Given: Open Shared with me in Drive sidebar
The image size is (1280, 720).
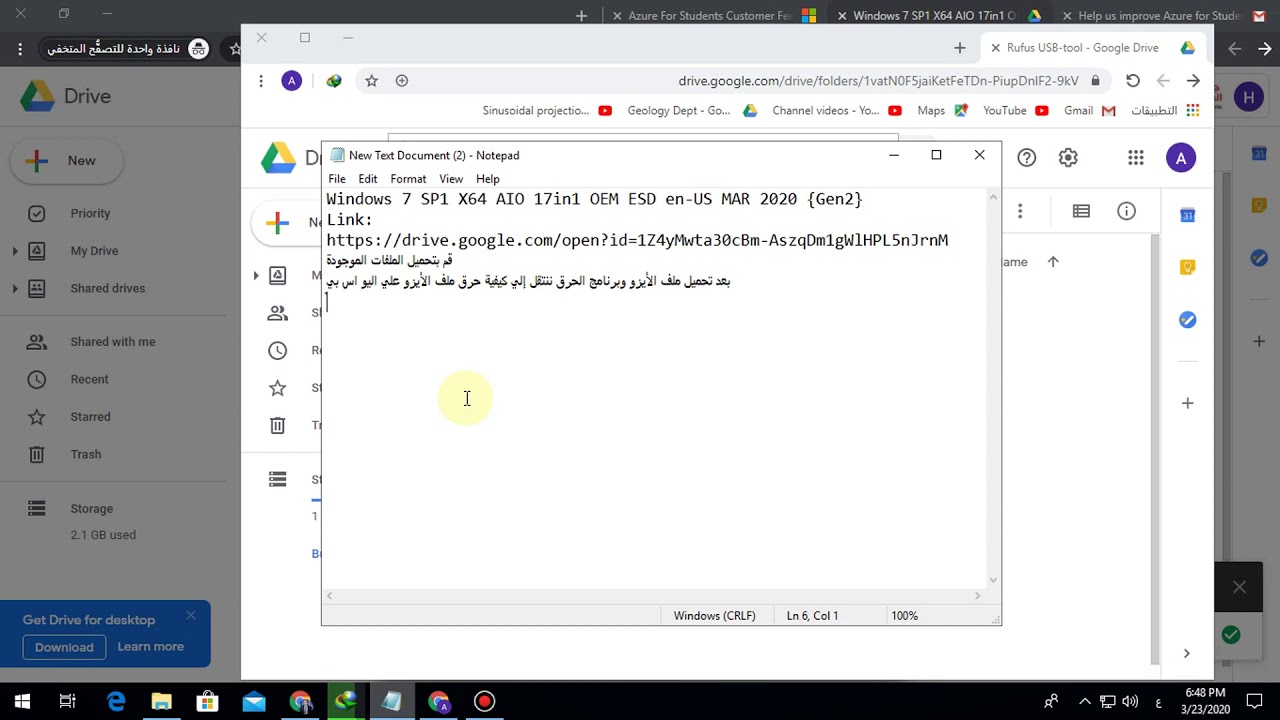Looking at the screenshot, I should point(112,342).
